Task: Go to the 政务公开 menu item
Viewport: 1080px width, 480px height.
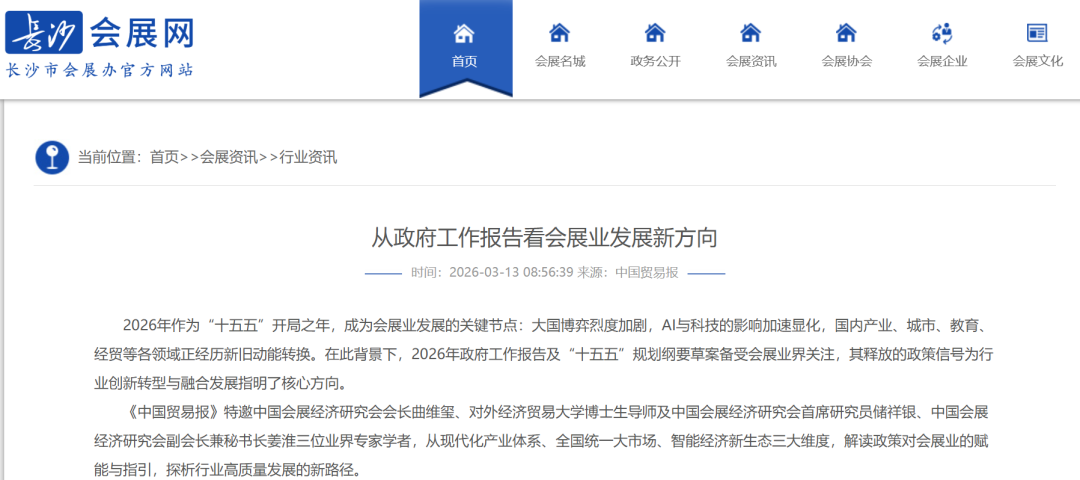Action: pyautogui.click(x=656, y=61)
